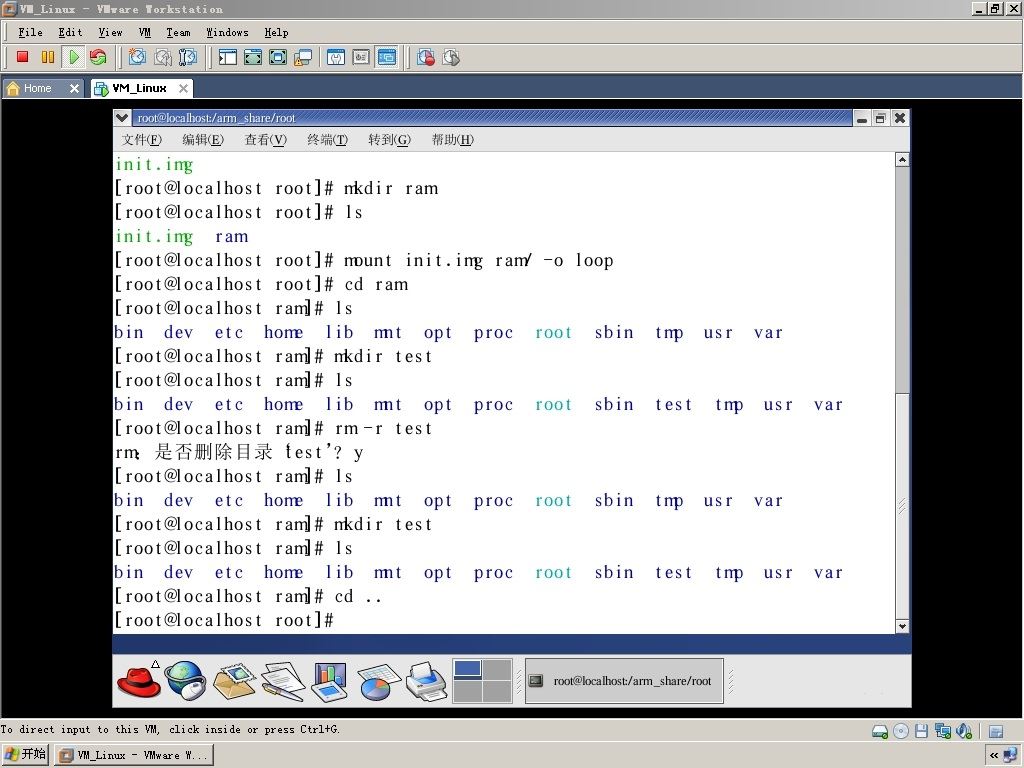Open the VMware File menu
The height and width of the screenshot is (768, 1024).
click(30, 32)
